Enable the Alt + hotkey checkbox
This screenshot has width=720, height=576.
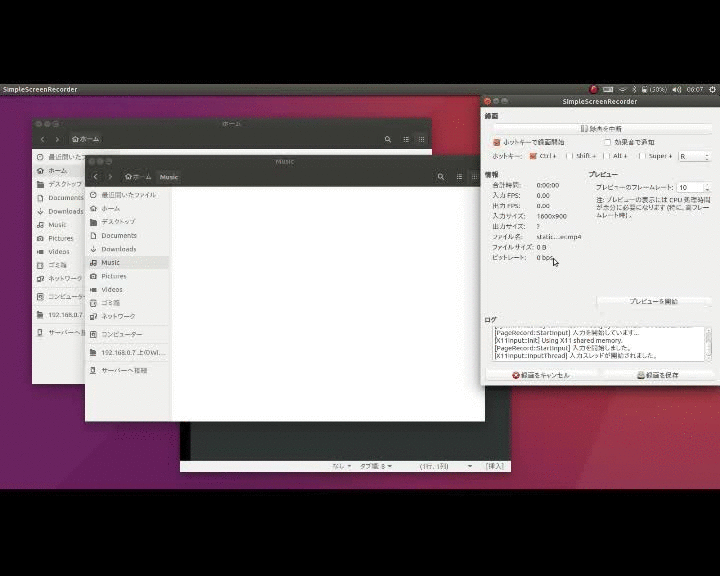click(x=607, y=156)
